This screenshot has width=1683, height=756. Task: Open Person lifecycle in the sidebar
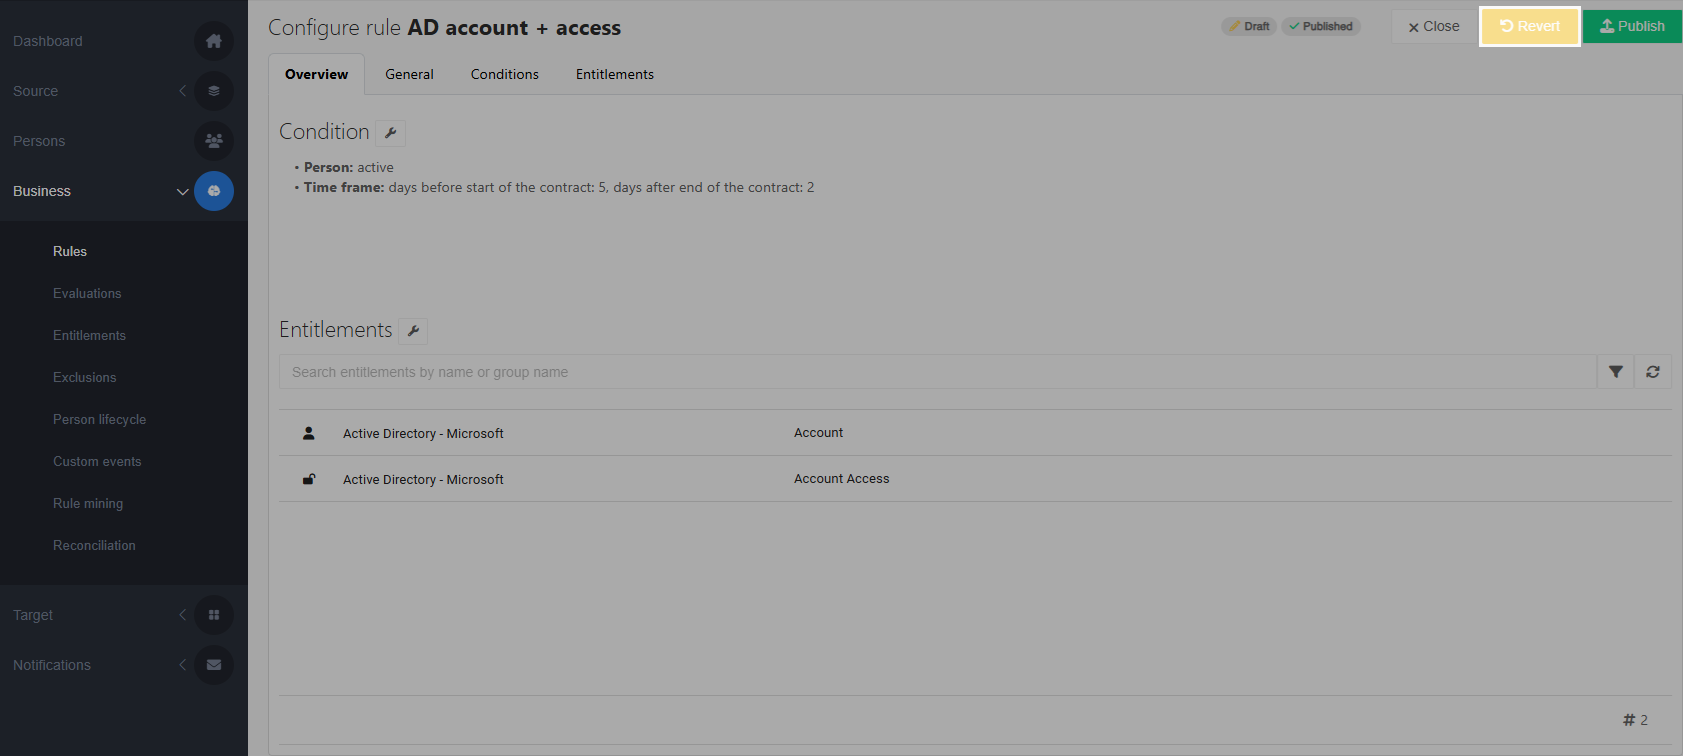tap(100, 419)
